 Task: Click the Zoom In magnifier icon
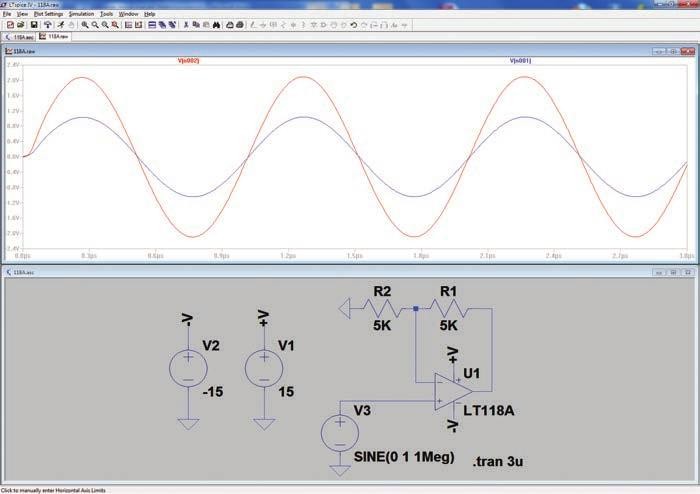pos(85,25)
